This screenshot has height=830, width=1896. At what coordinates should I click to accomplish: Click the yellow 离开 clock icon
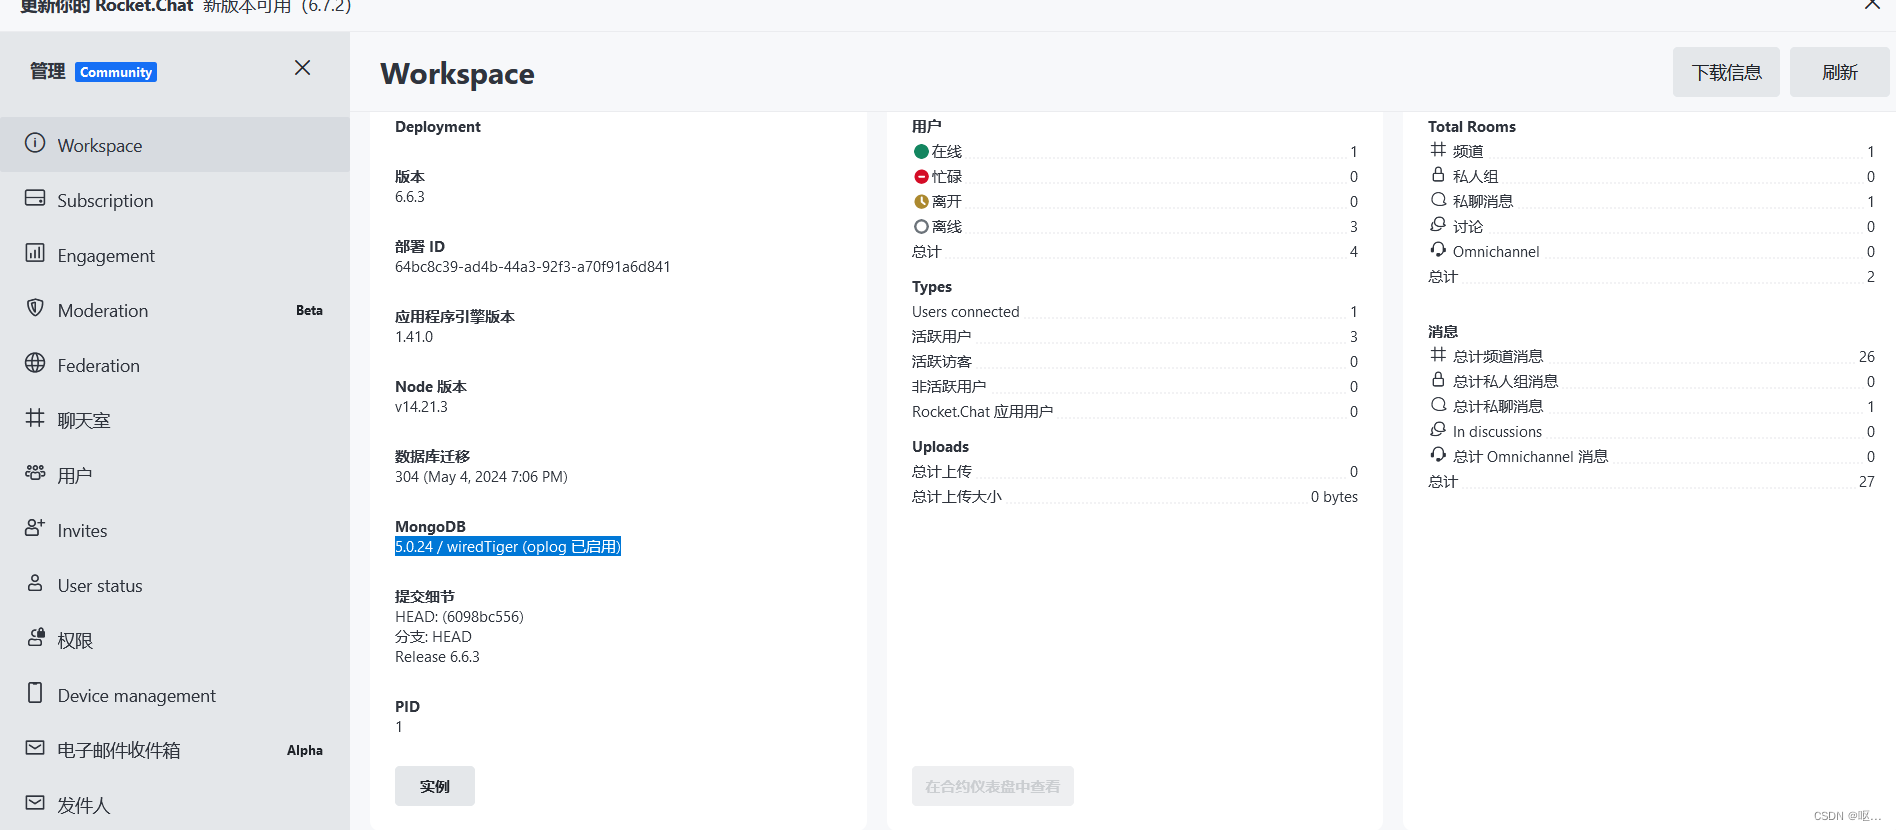pyautogui.click(x=921, y=202)
